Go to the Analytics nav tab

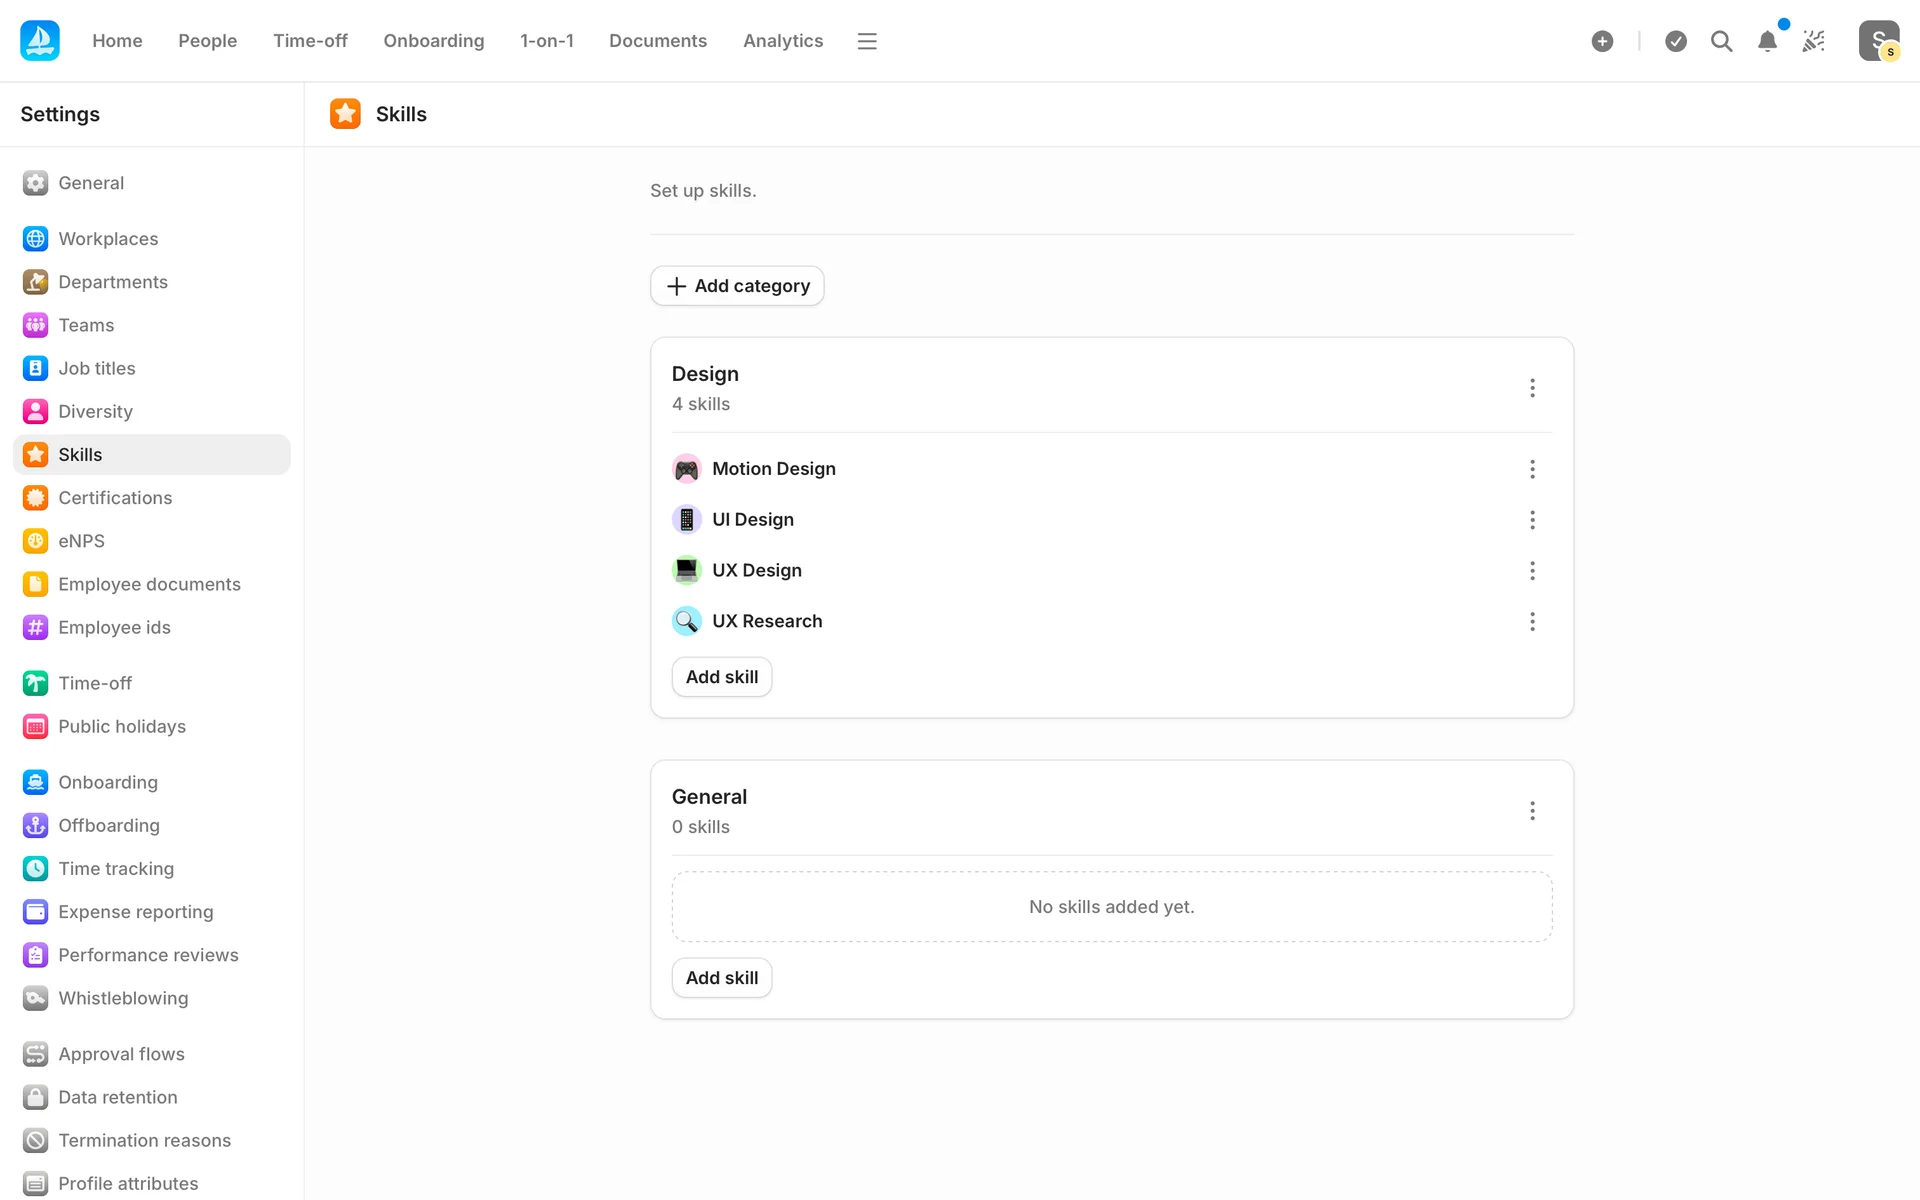[x=783, y=41]
